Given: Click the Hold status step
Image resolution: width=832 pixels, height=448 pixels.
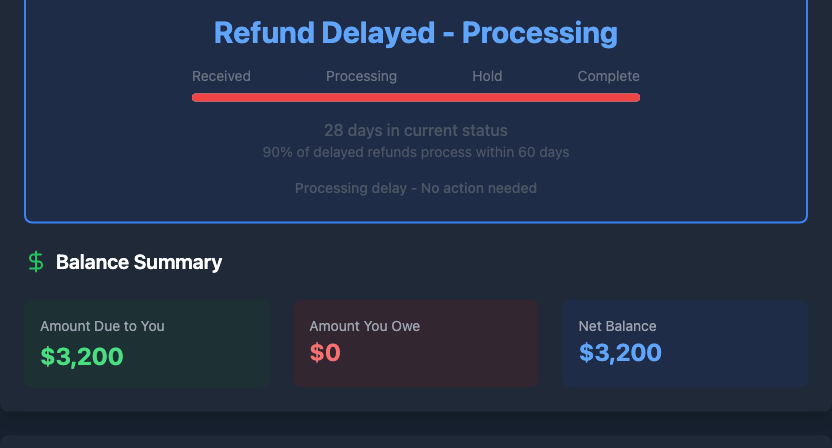Looking at the screenshot, I should (487, 76).
